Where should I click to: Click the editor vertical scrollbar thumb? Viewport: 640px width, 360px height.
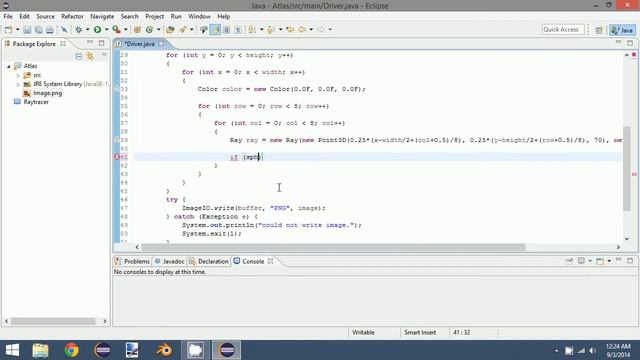(627, 169)
